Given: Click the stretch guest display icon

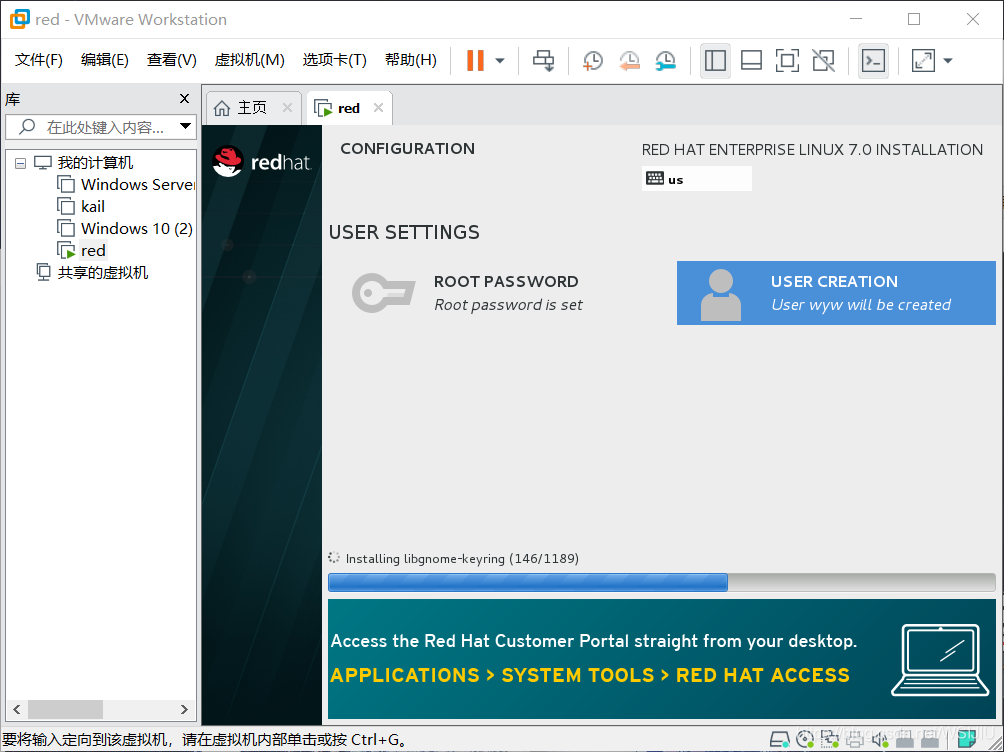Looking at the screenshot, I should 923,61.
